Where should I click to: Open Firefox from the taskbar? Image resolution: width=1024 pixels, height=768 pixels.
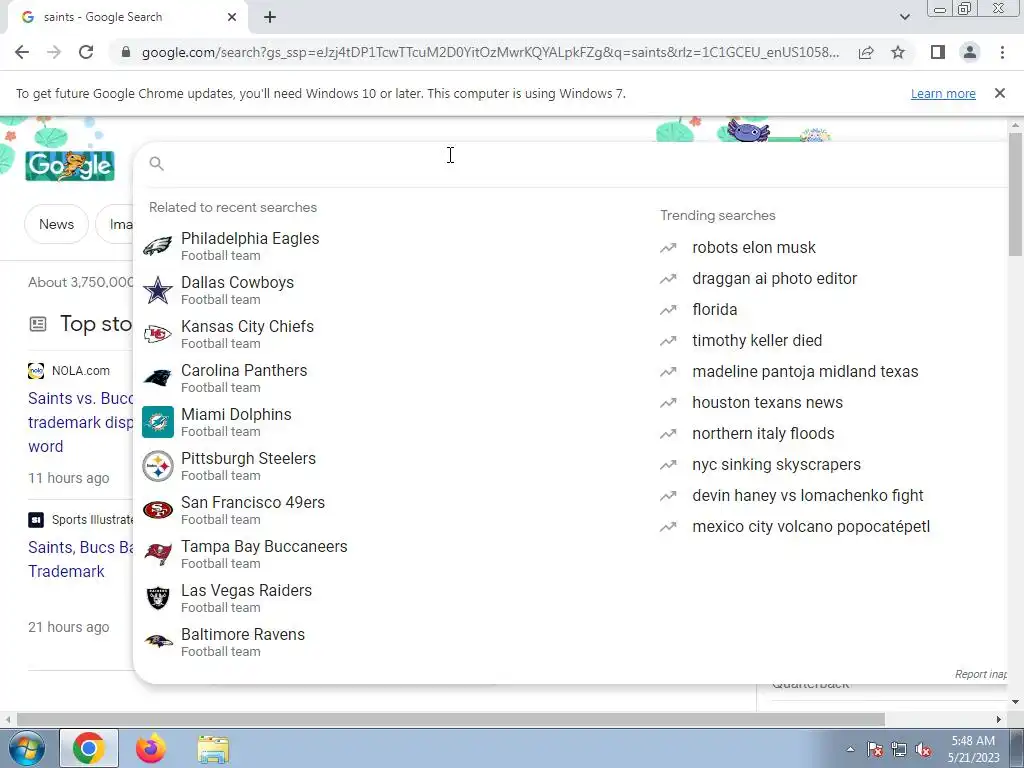coord(151,748)
